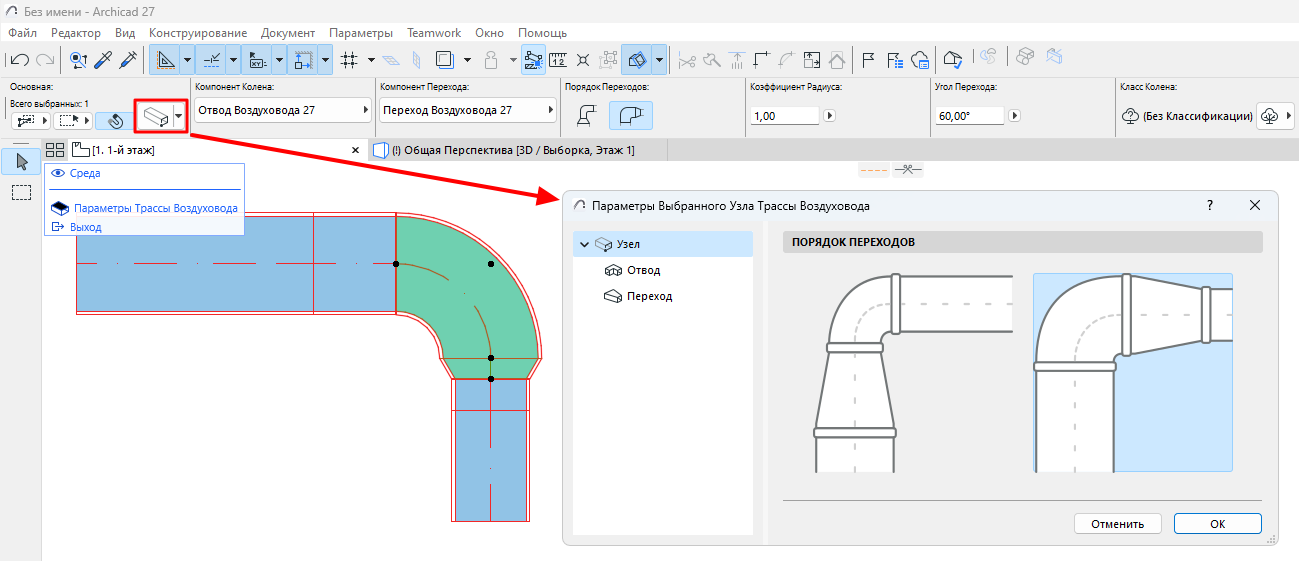
Task: Click the measure ruler icon in toolbar
Action: coord(559,60)
